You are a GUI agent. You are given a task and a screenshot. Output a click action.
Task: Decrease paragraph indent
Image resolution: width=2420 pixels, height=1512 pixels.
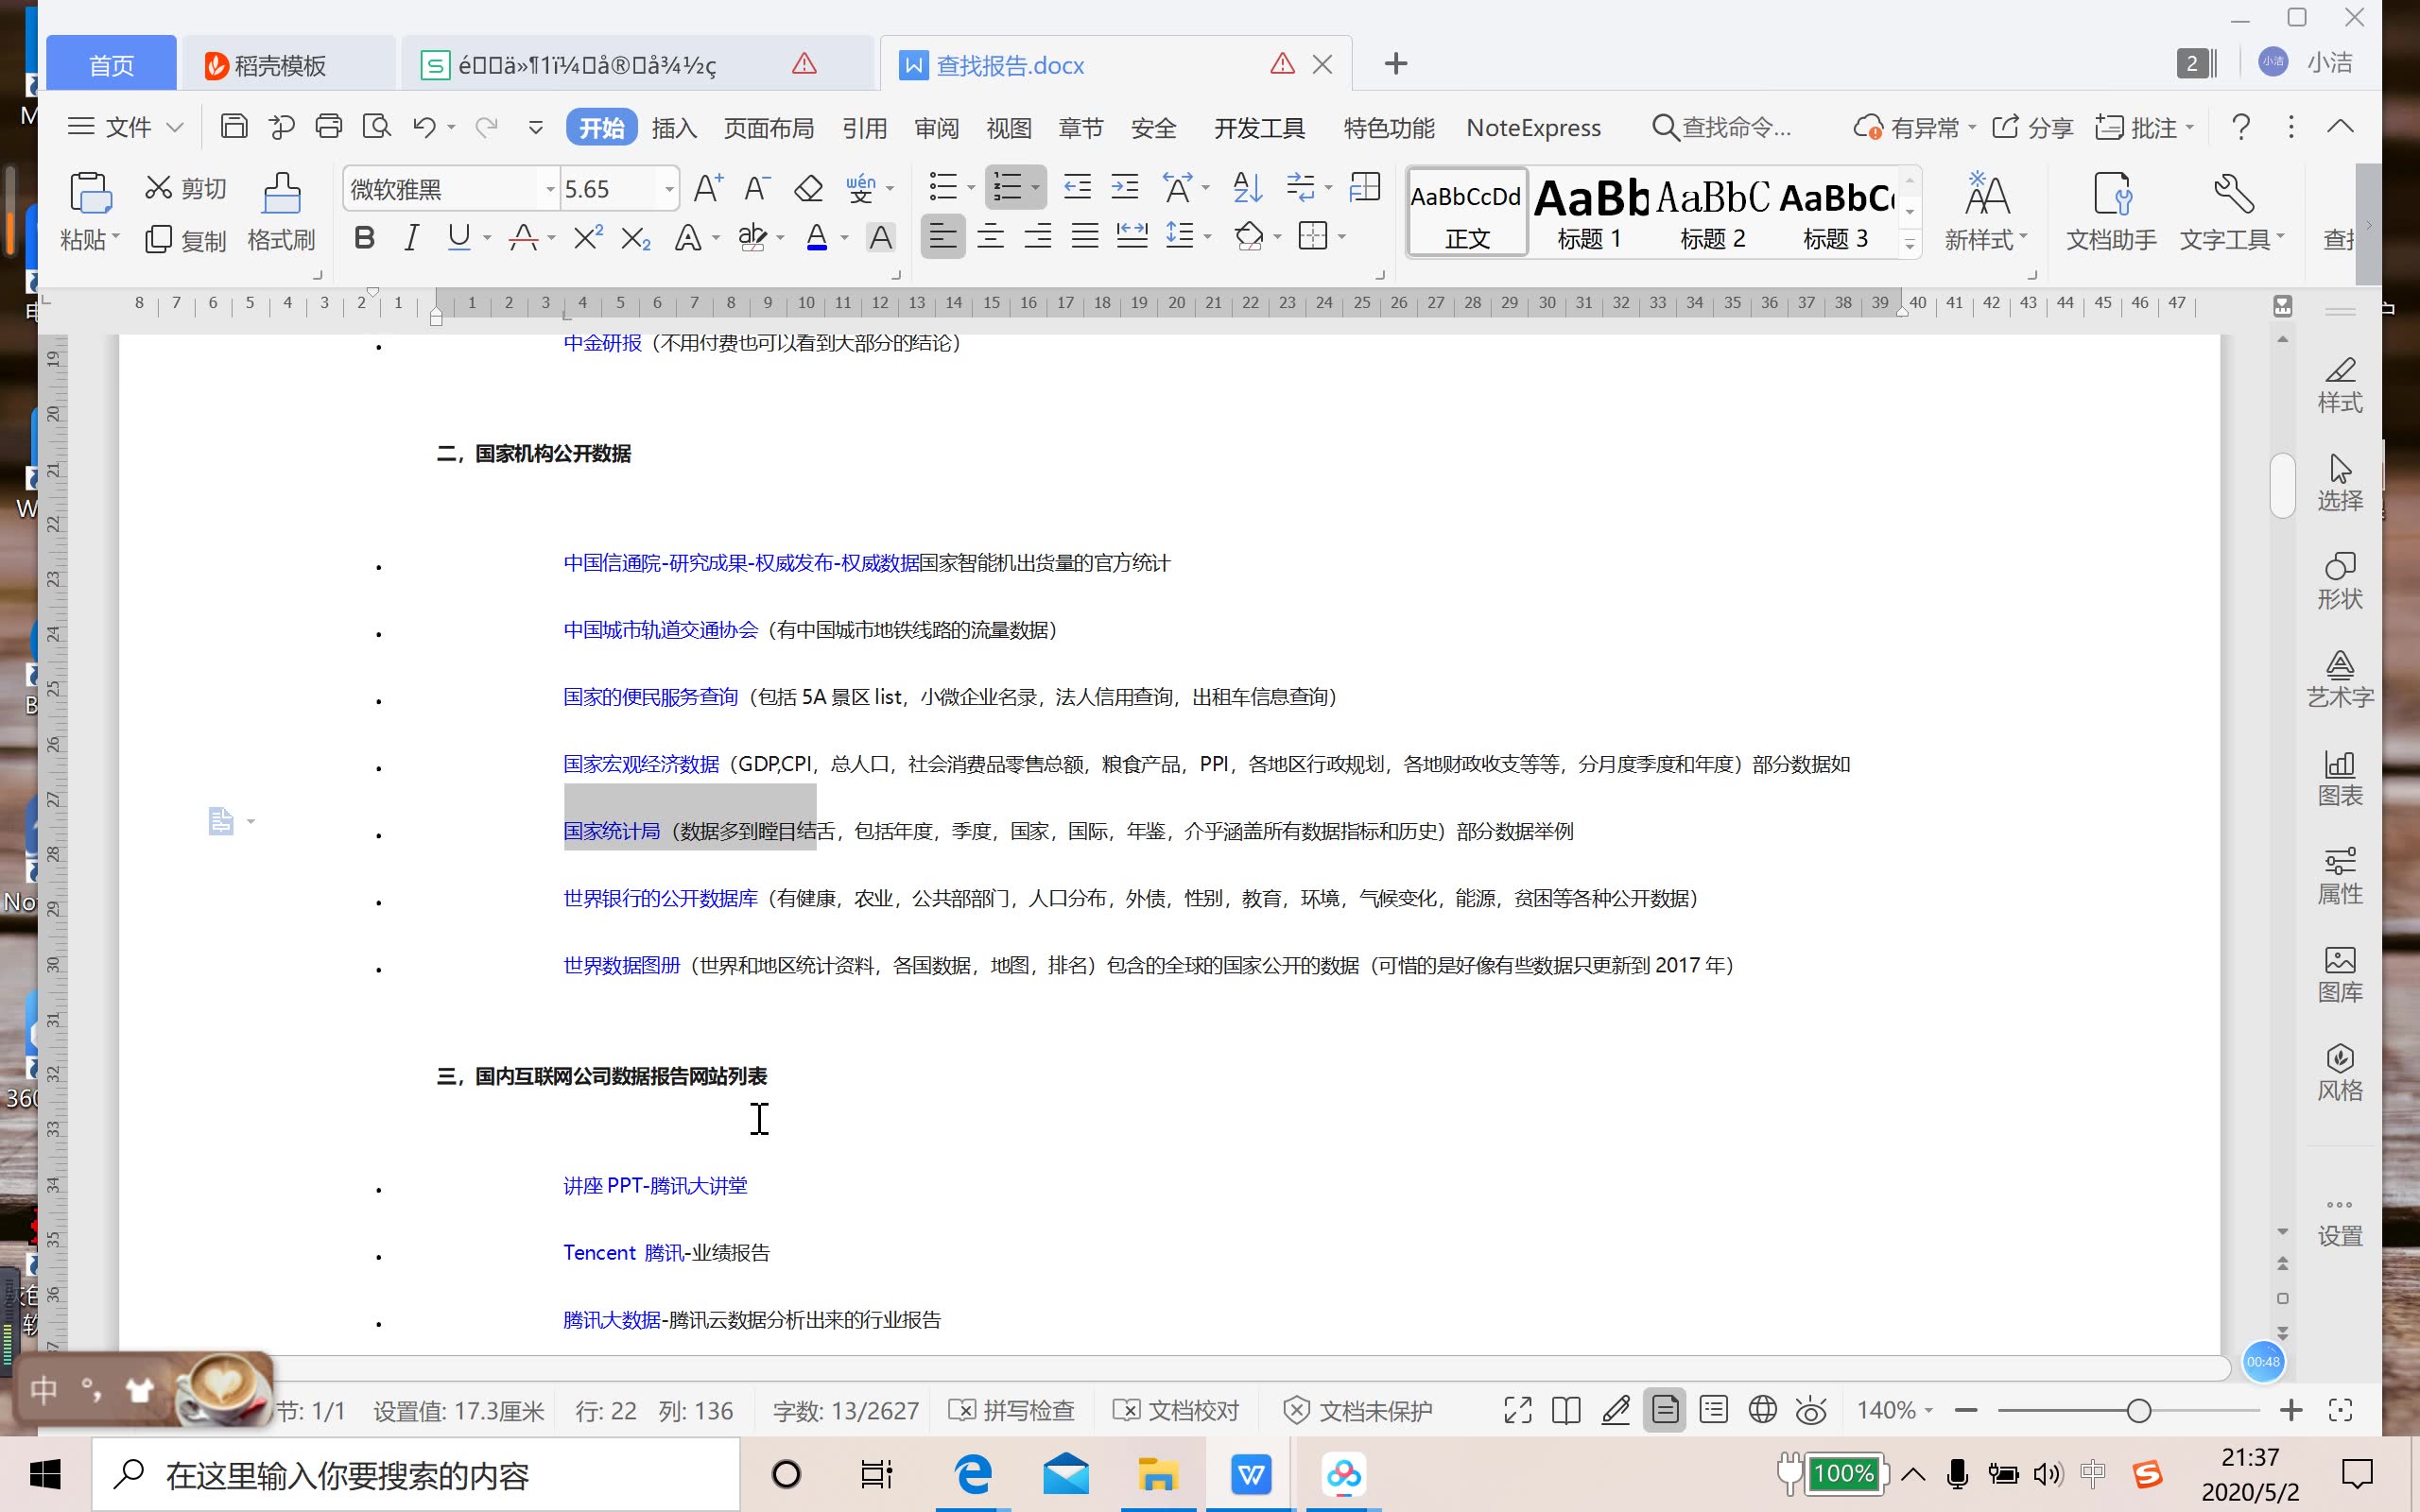coord(1077,187)
